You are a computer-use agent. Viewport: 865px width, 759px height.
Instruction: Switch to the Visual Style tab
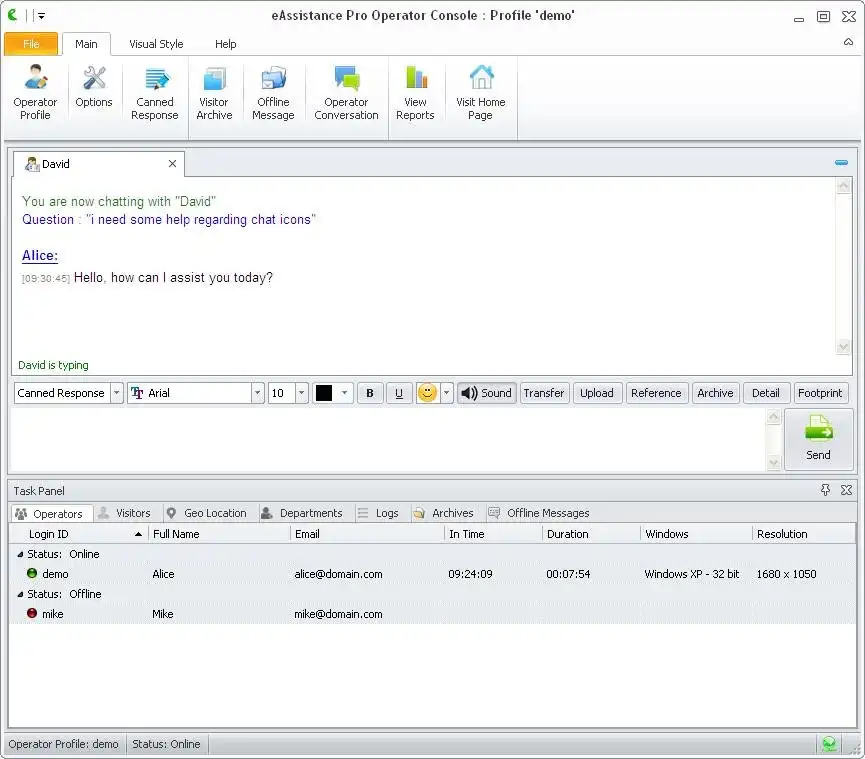coord(156,44)
